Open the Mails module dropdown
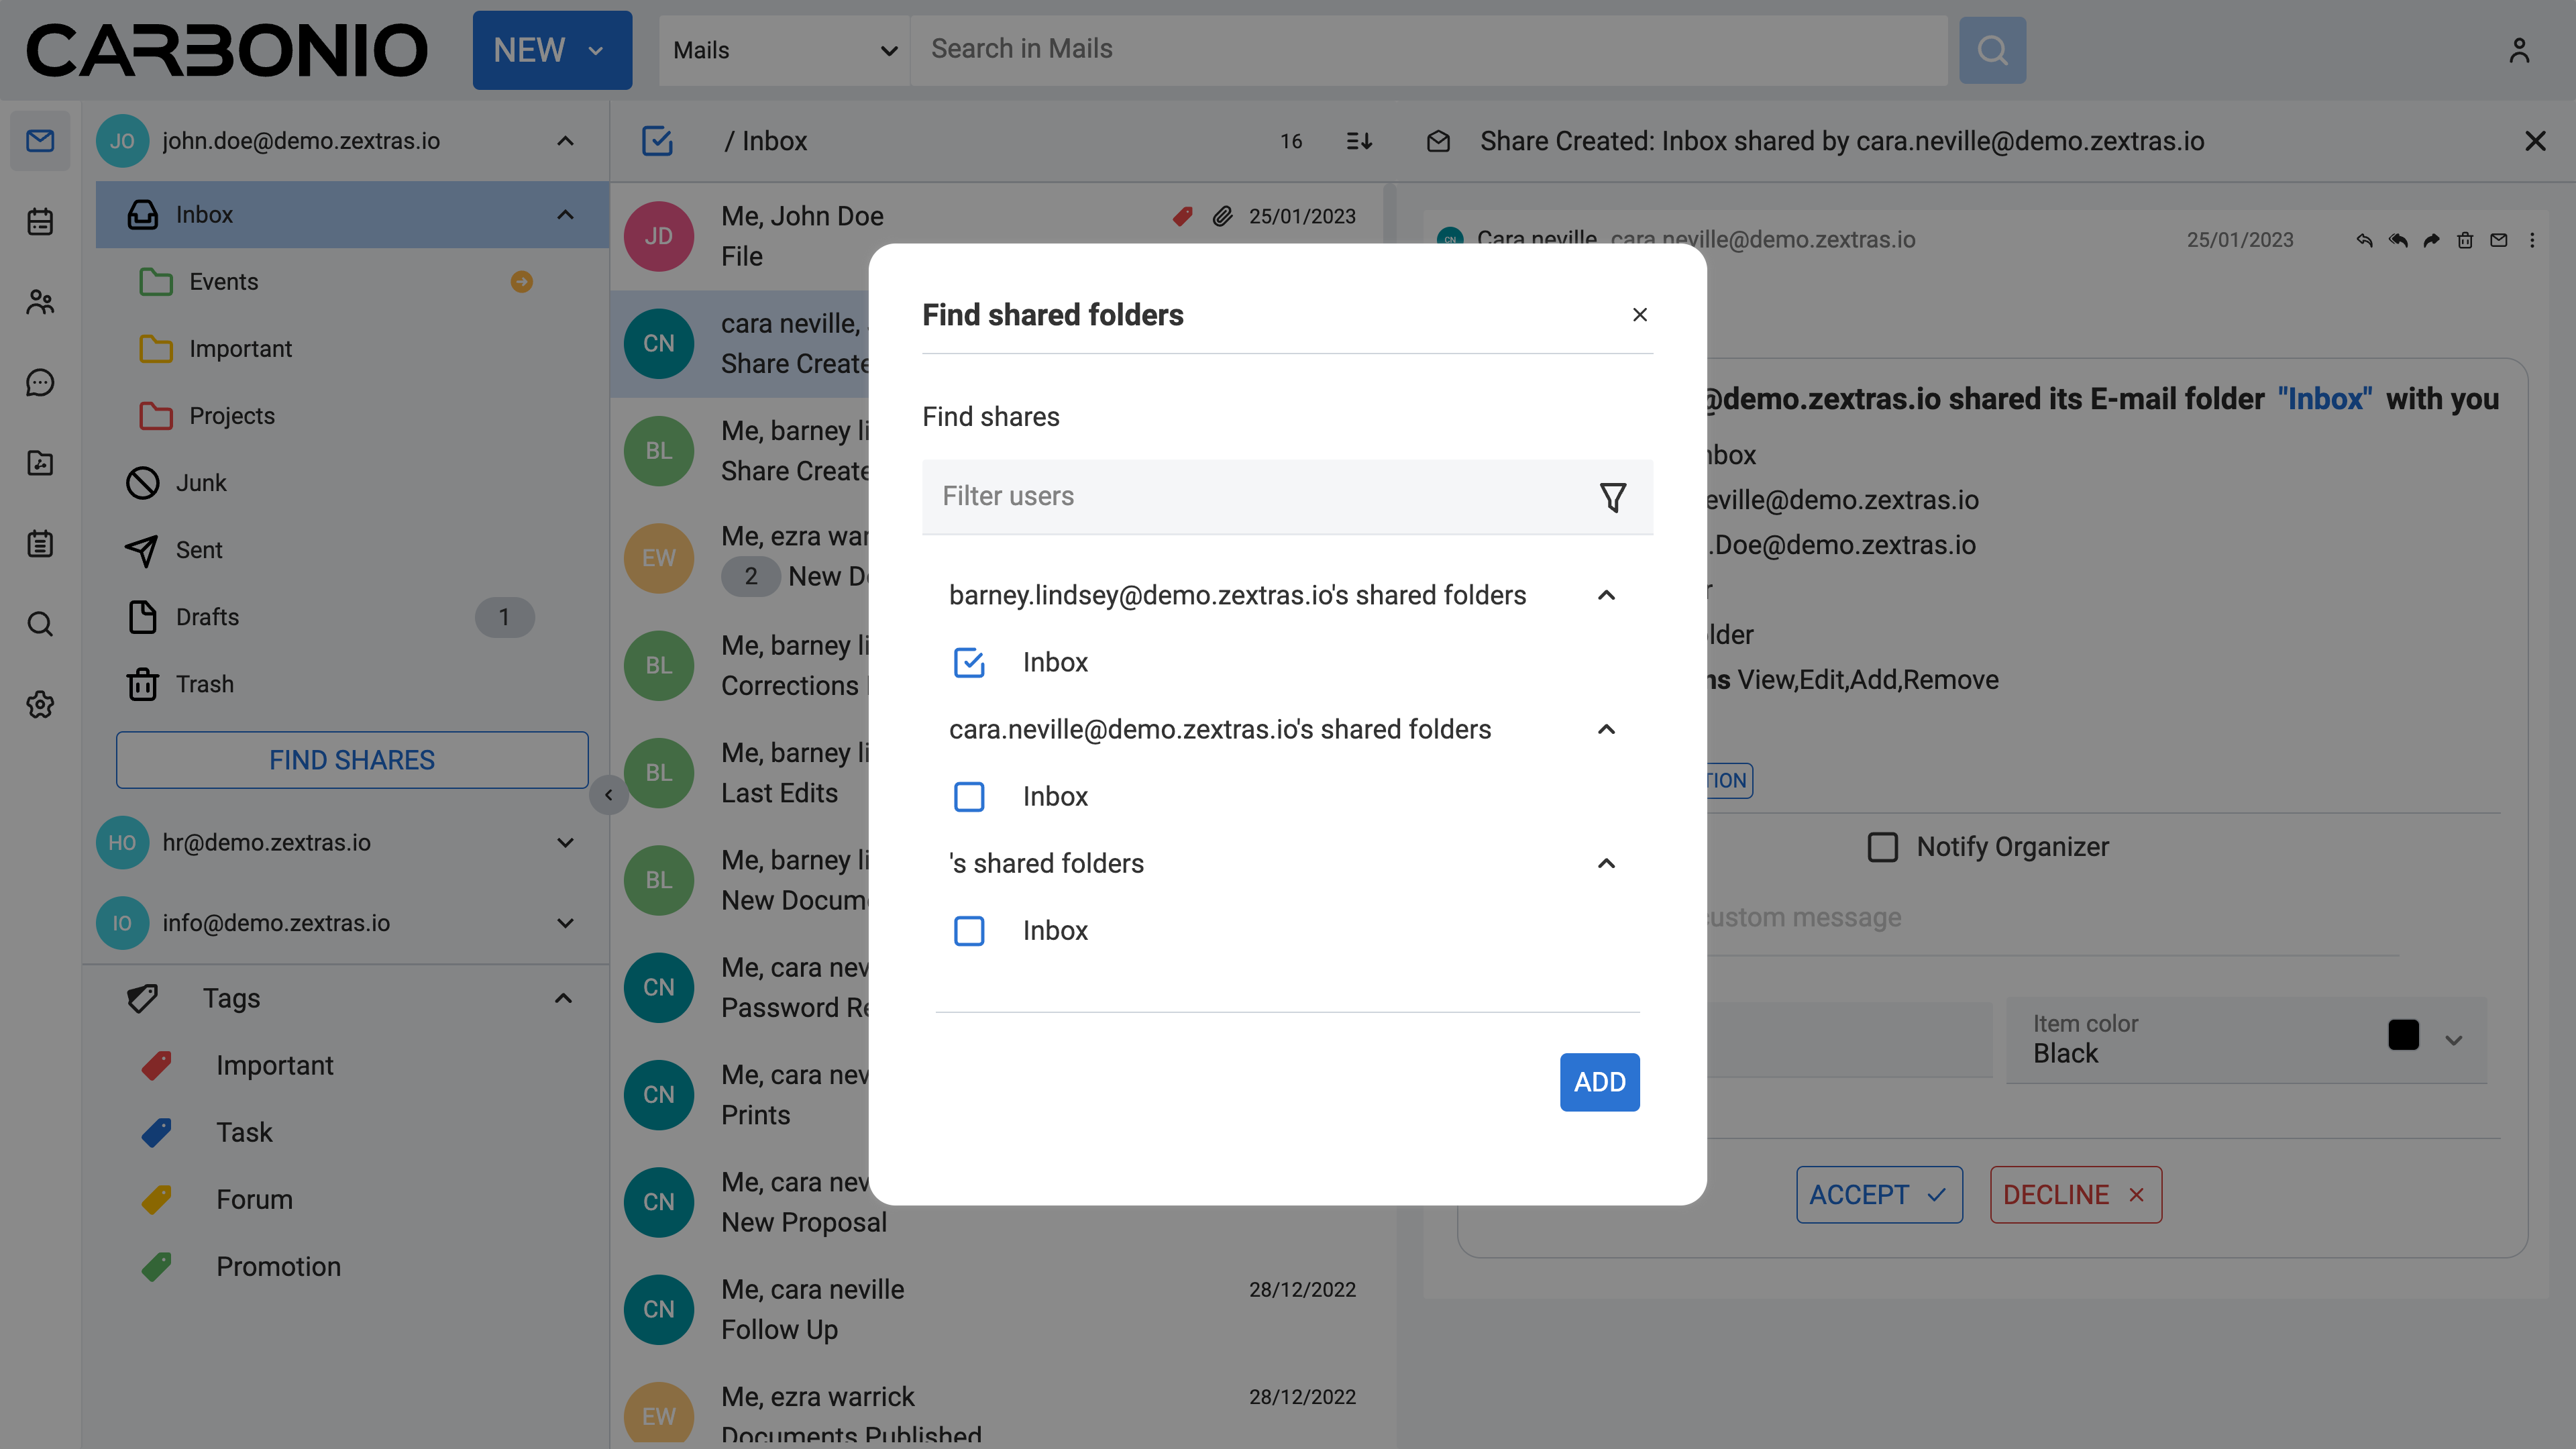 click(x=784, y=50)
